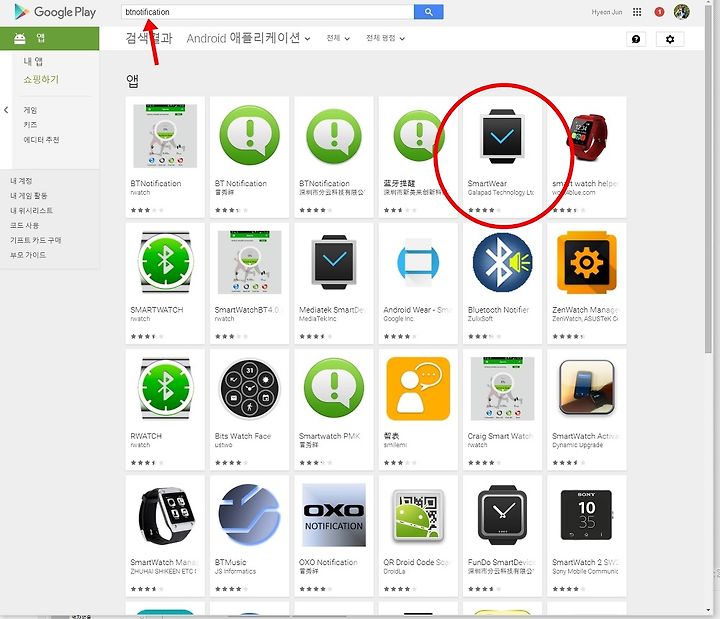
Task: Select 쇼핑하기 in the sidebar
Action: (41, 79)
